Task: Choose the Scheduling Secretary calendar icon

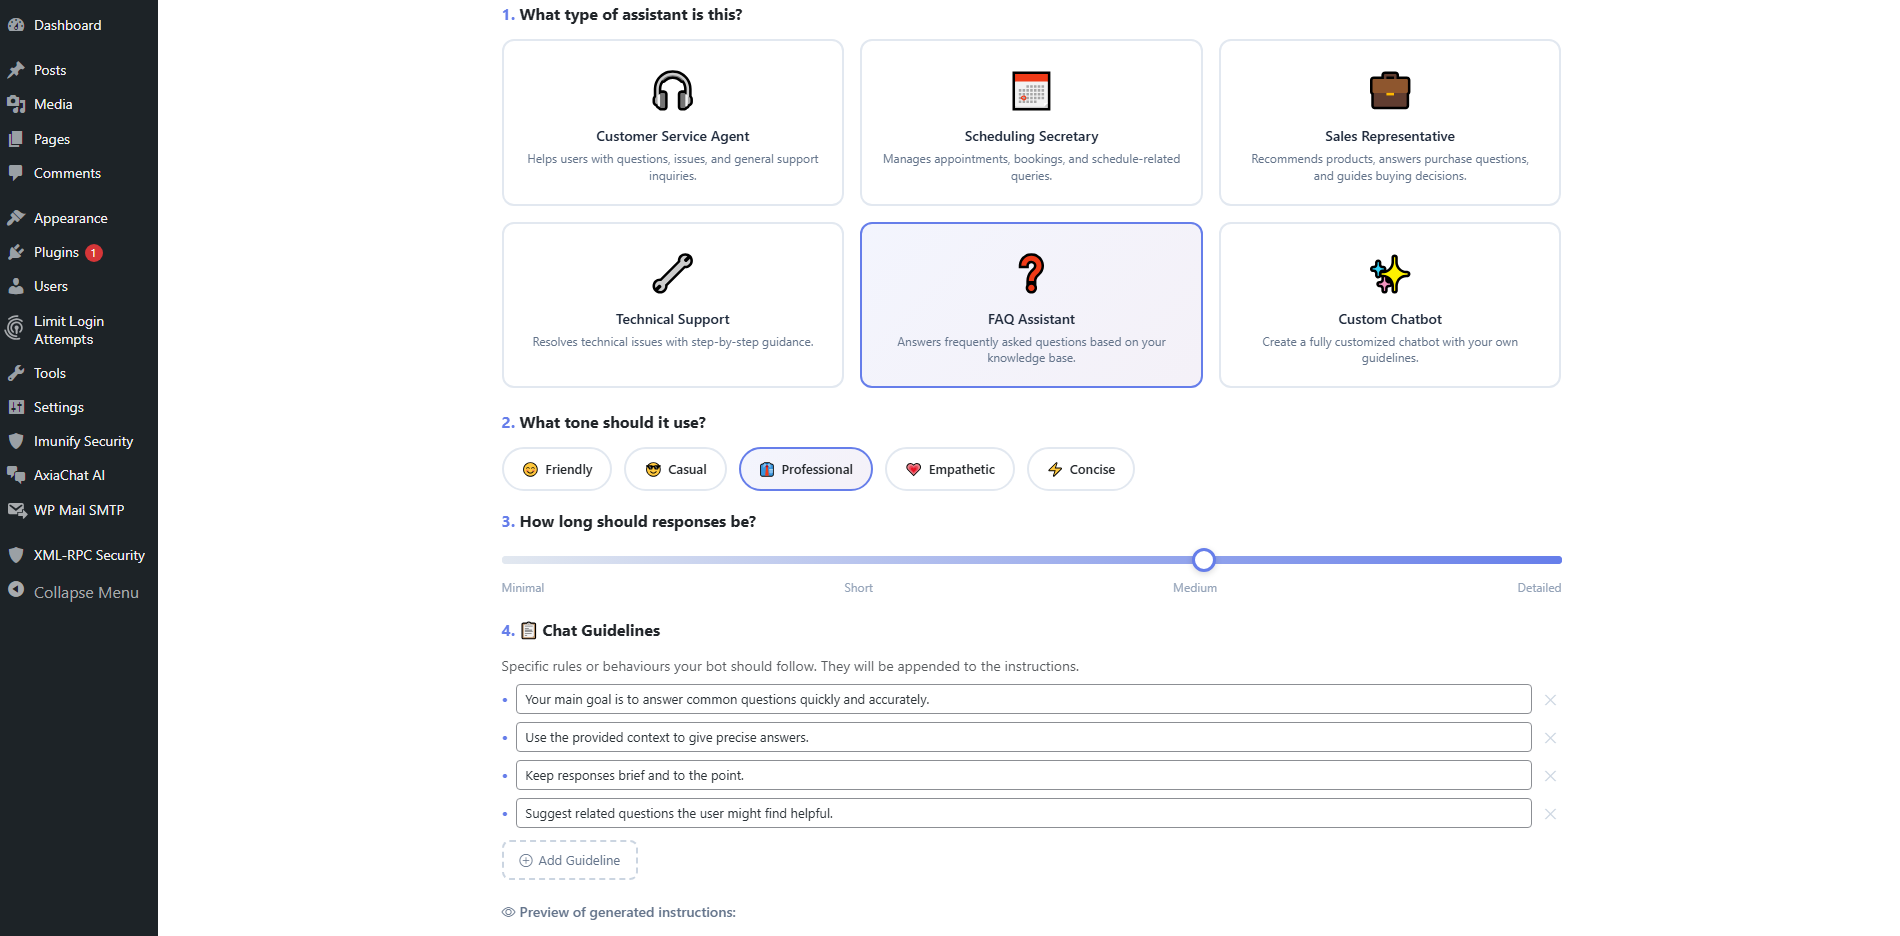Action: [1031, 91]
